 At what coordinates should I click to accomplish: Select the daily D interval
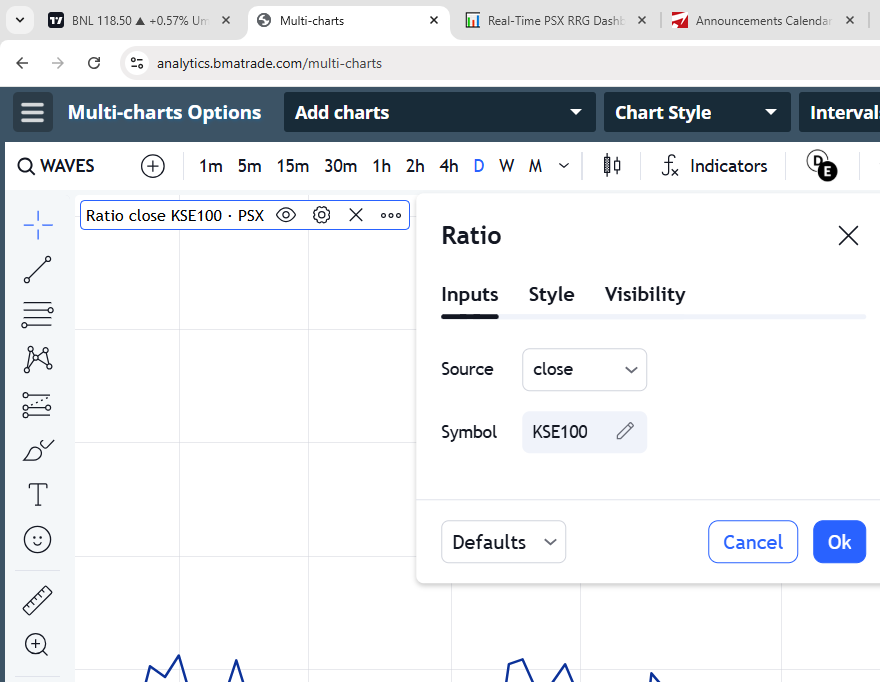[479, 166]
